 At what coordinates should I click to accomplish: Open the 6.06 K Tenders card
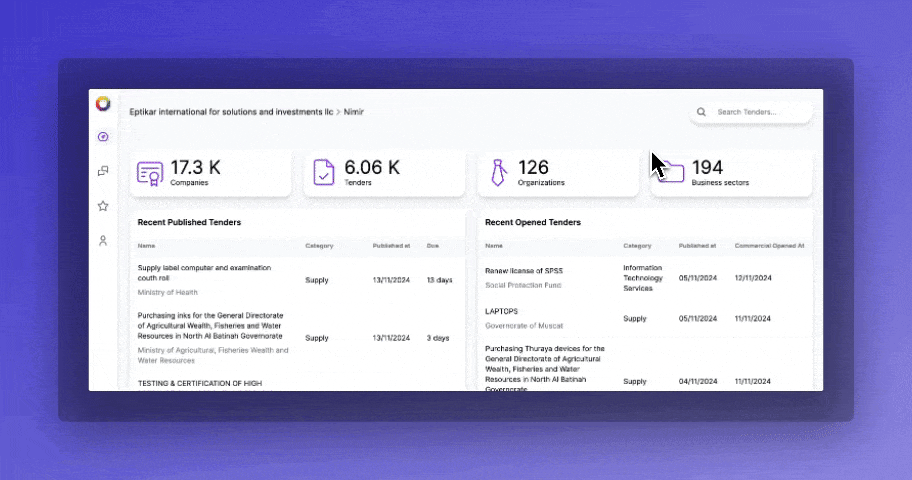click(x=385, y=174)
